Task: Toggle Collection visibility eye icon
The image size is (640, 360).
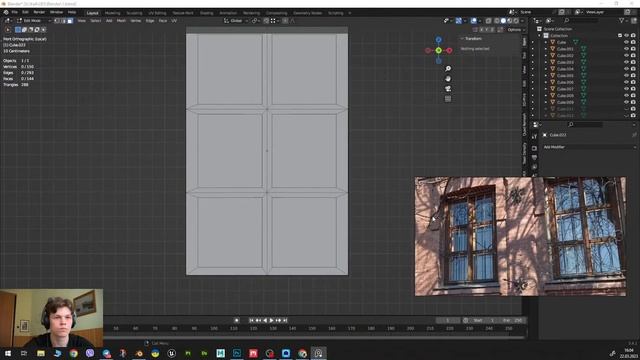Action: [626, 36]
